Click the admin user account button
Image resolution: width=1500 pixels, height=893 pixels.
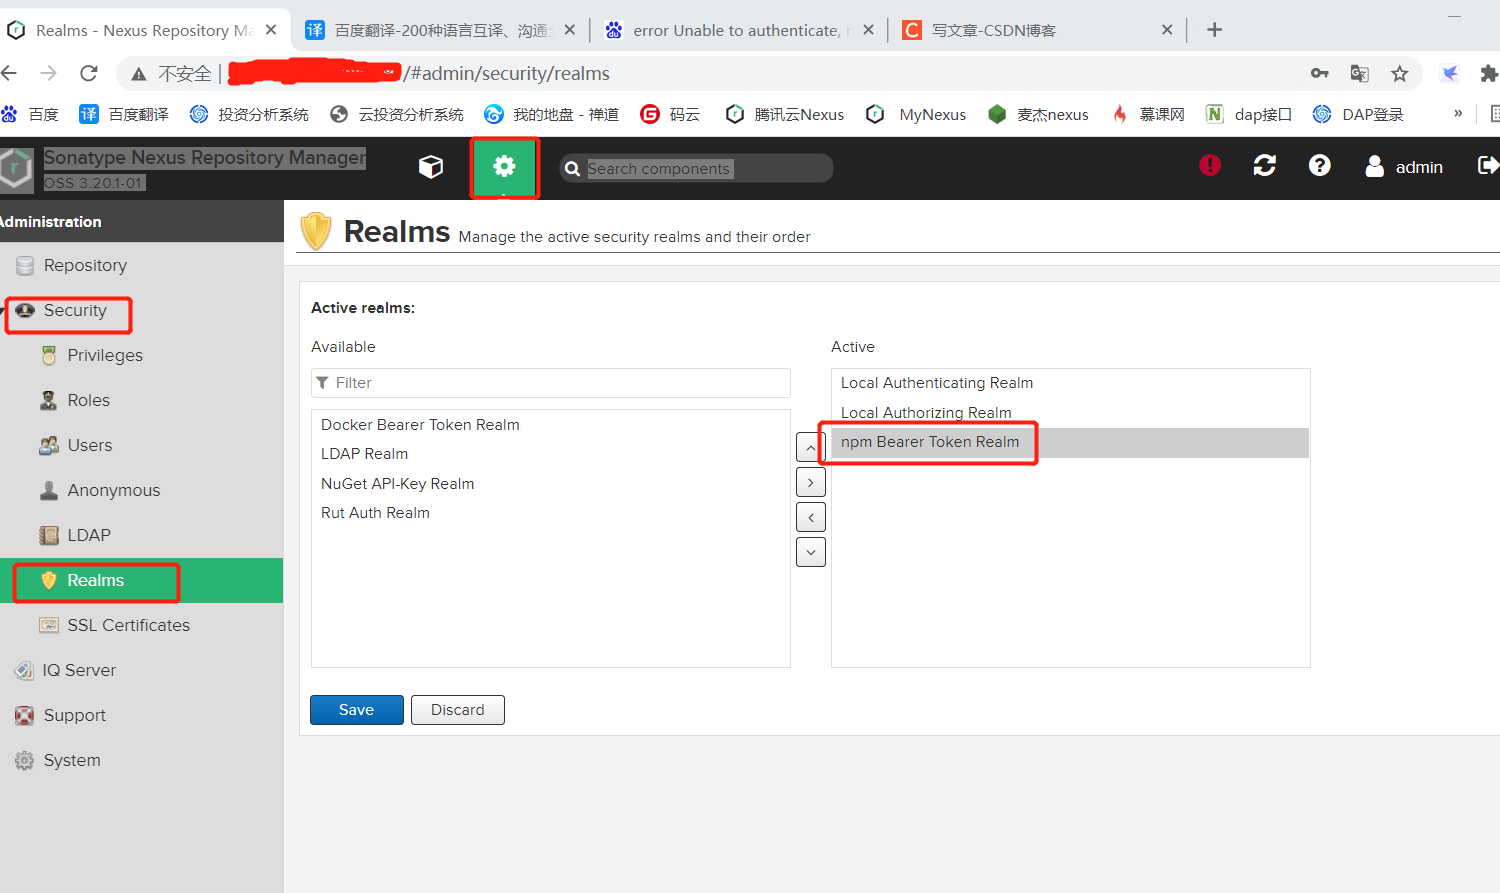click(x=1404, y=167)
